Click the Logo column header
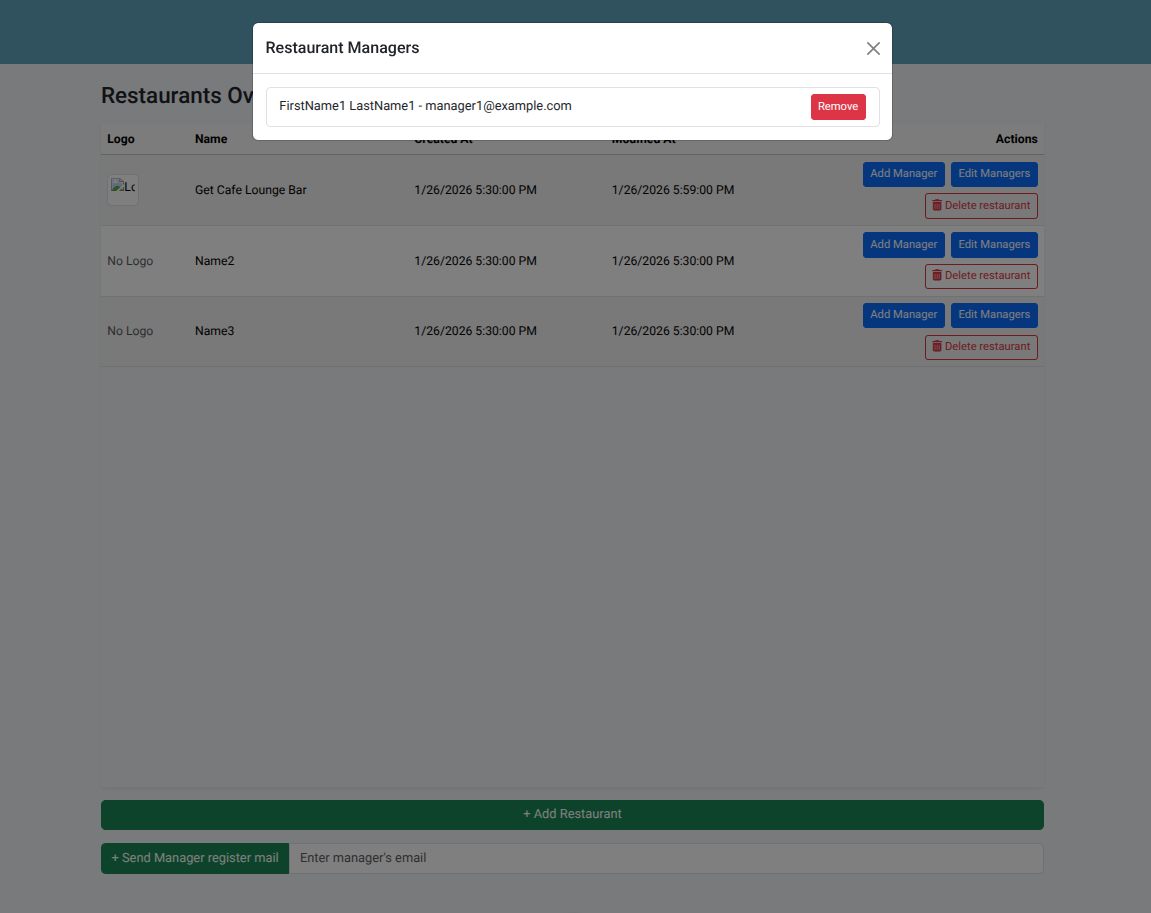1151x913 pixels. tap(121, 139)
